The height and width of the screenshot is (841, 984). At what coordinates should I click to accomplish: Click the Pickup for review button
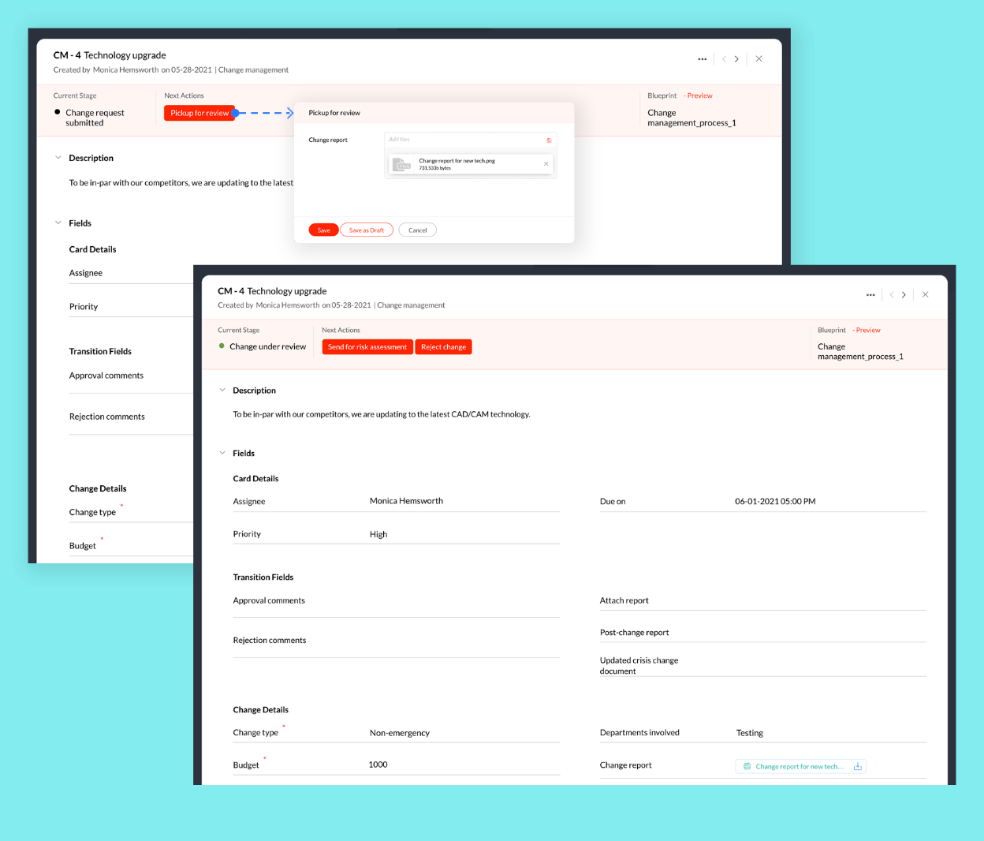click(x=199, y=113)
